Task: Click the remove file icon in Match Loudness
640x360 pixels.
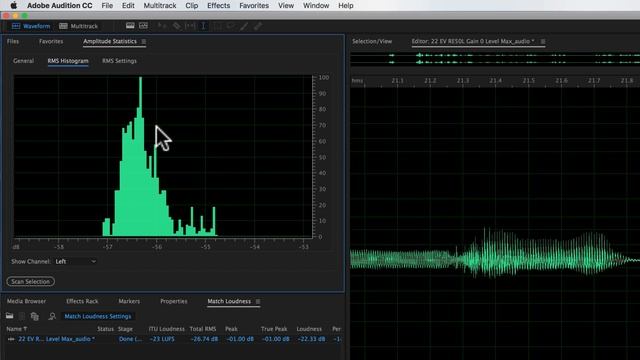Action: 22,316
